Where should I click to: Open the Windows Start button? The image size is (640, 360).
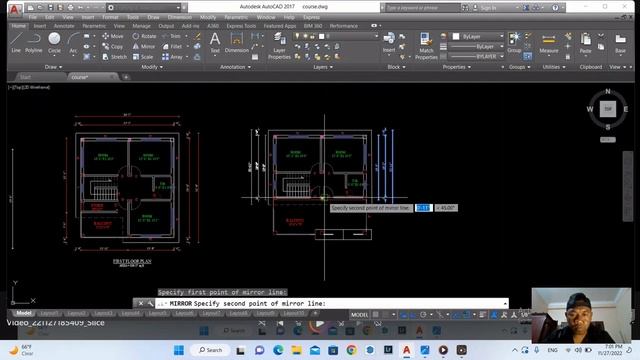click(x=179, y=350)
